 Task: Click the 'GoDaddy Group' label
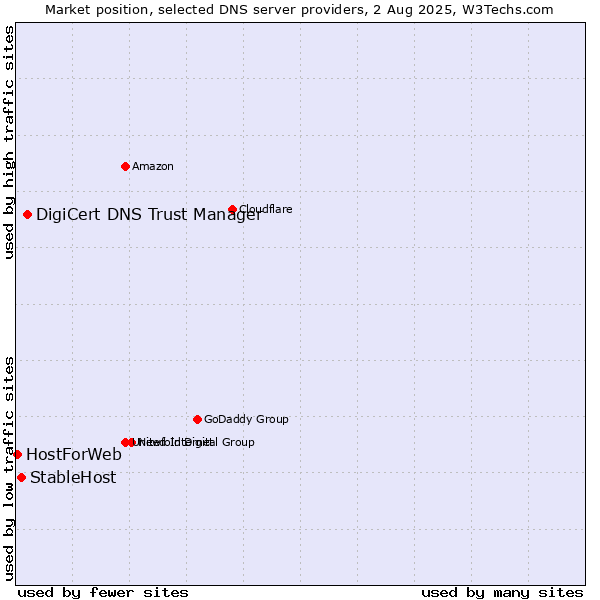pos(246,419)
